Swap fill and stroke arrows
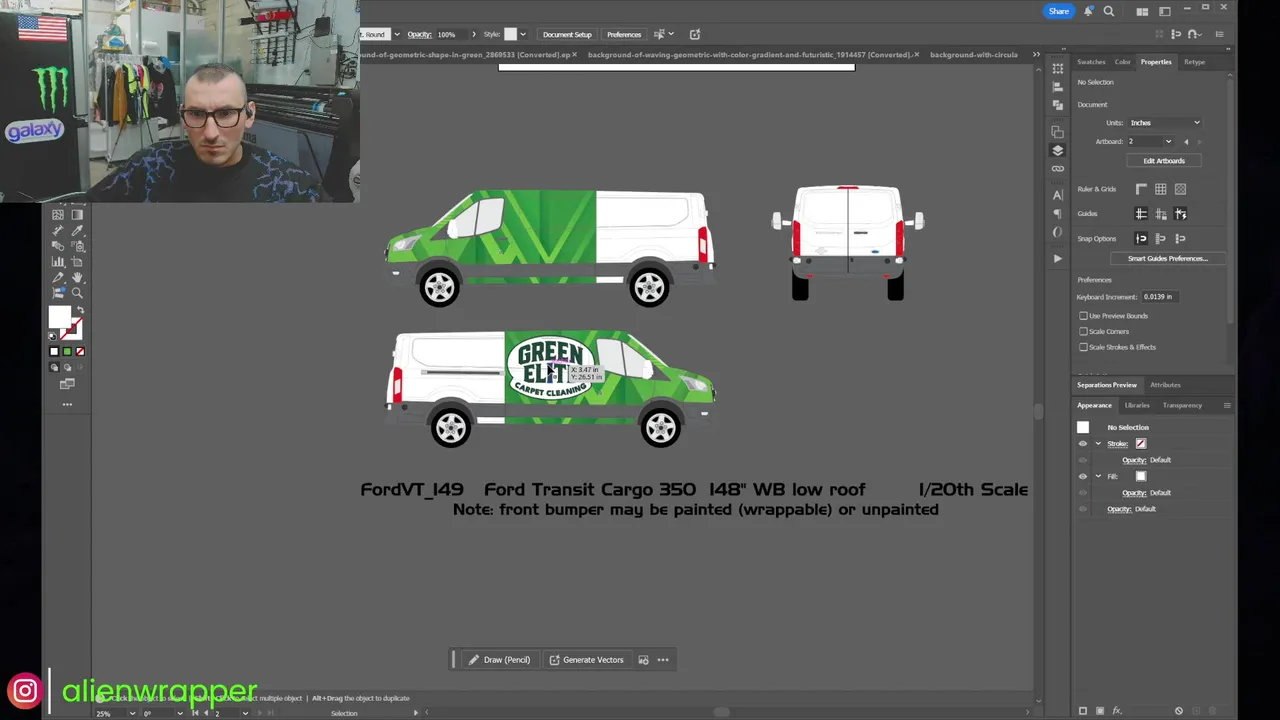1280x720 pixels. pyautogui.click(x=80, y=308)
